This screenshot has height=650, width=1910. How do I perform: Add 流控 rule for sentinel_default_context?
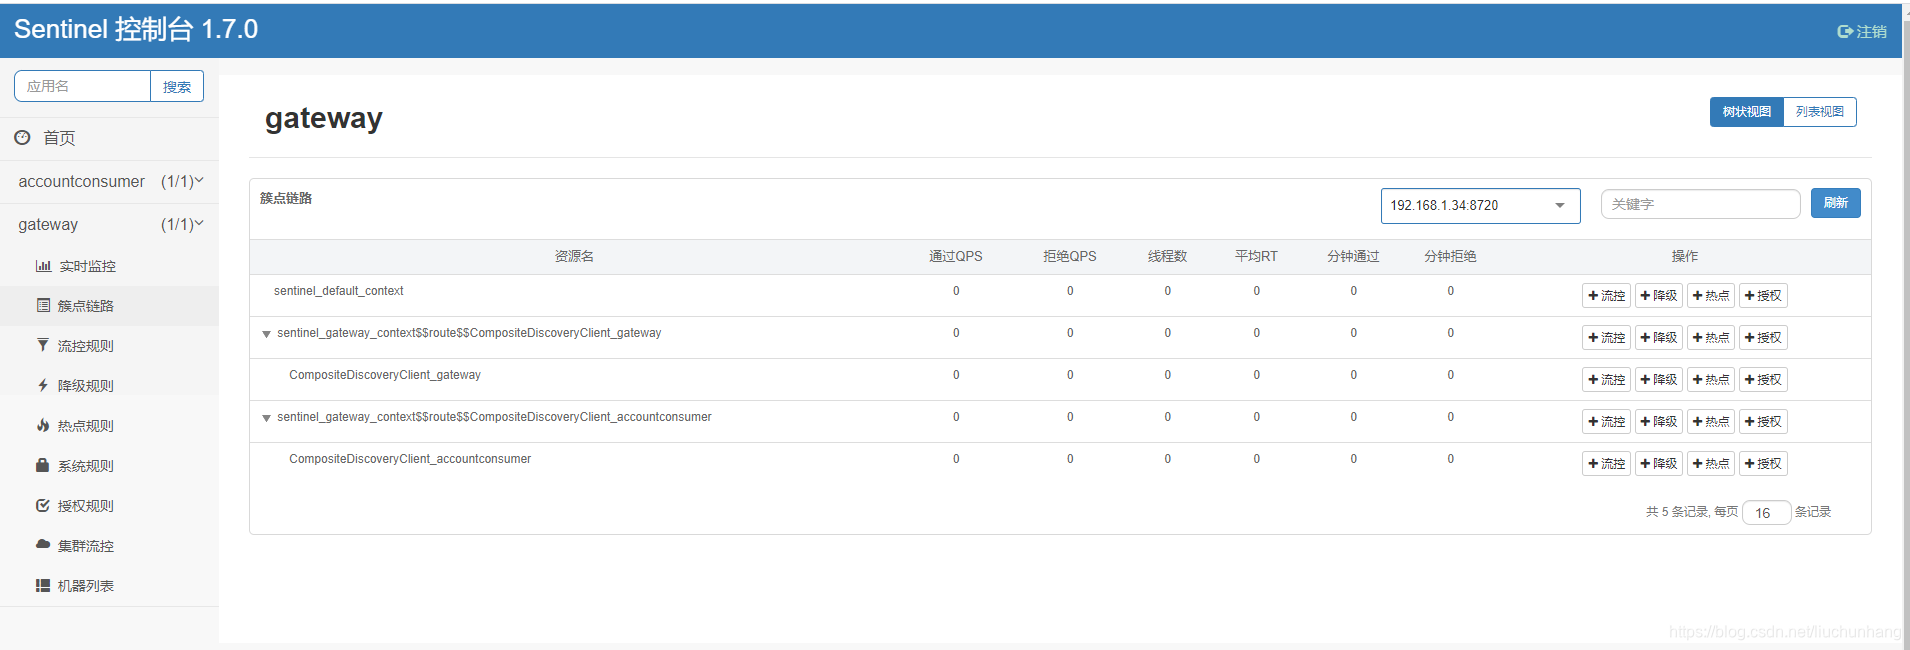pos(1606,296)
